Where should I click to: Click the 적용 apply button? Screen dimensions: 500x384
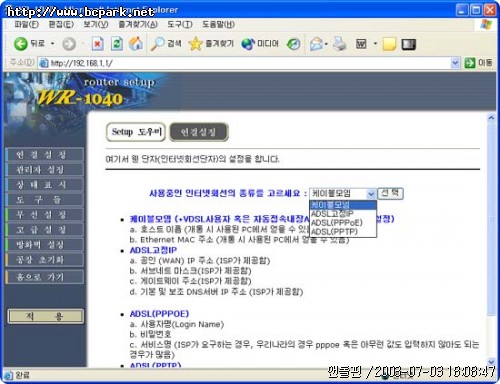[x=46, y=316]
